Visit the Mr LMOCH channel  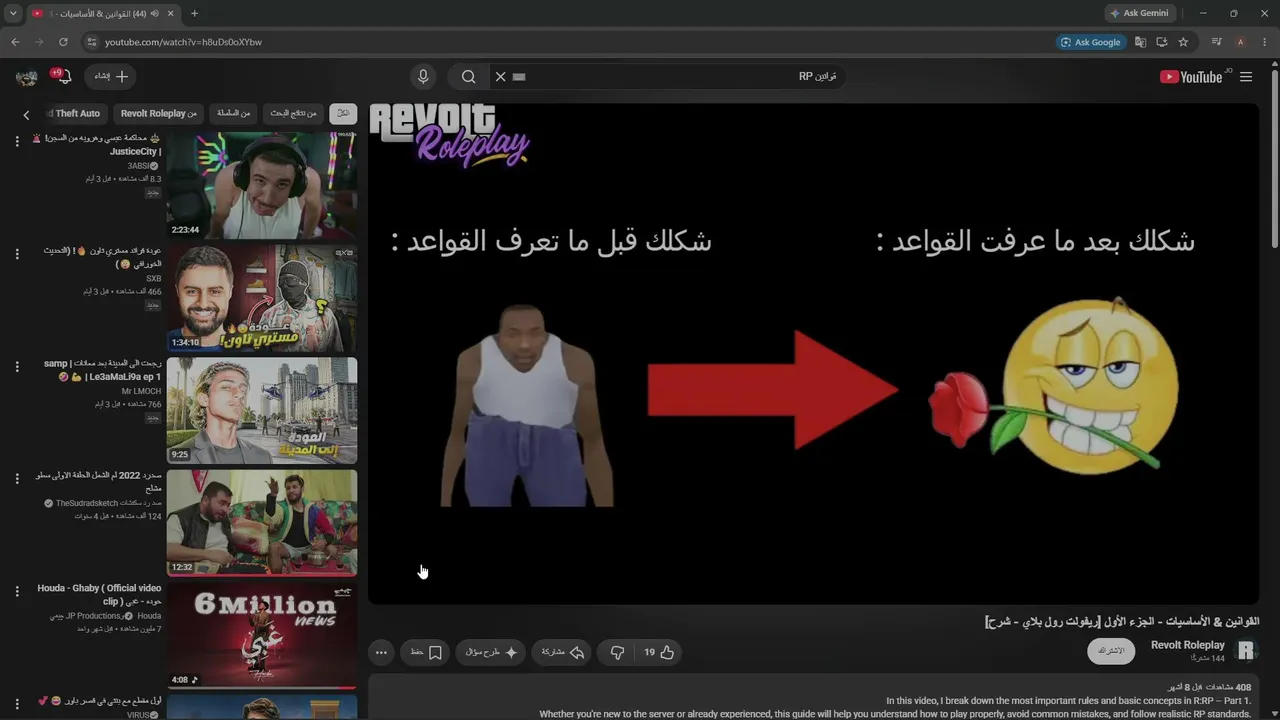(x=141, y=391)
